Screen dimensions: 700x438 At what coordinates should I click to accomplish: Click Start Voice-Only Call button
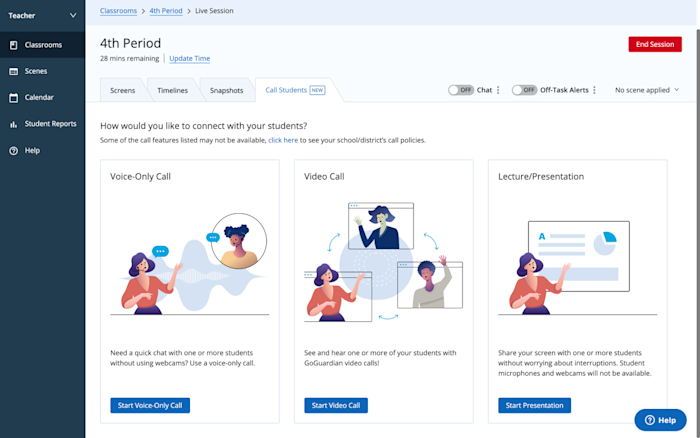150,405
